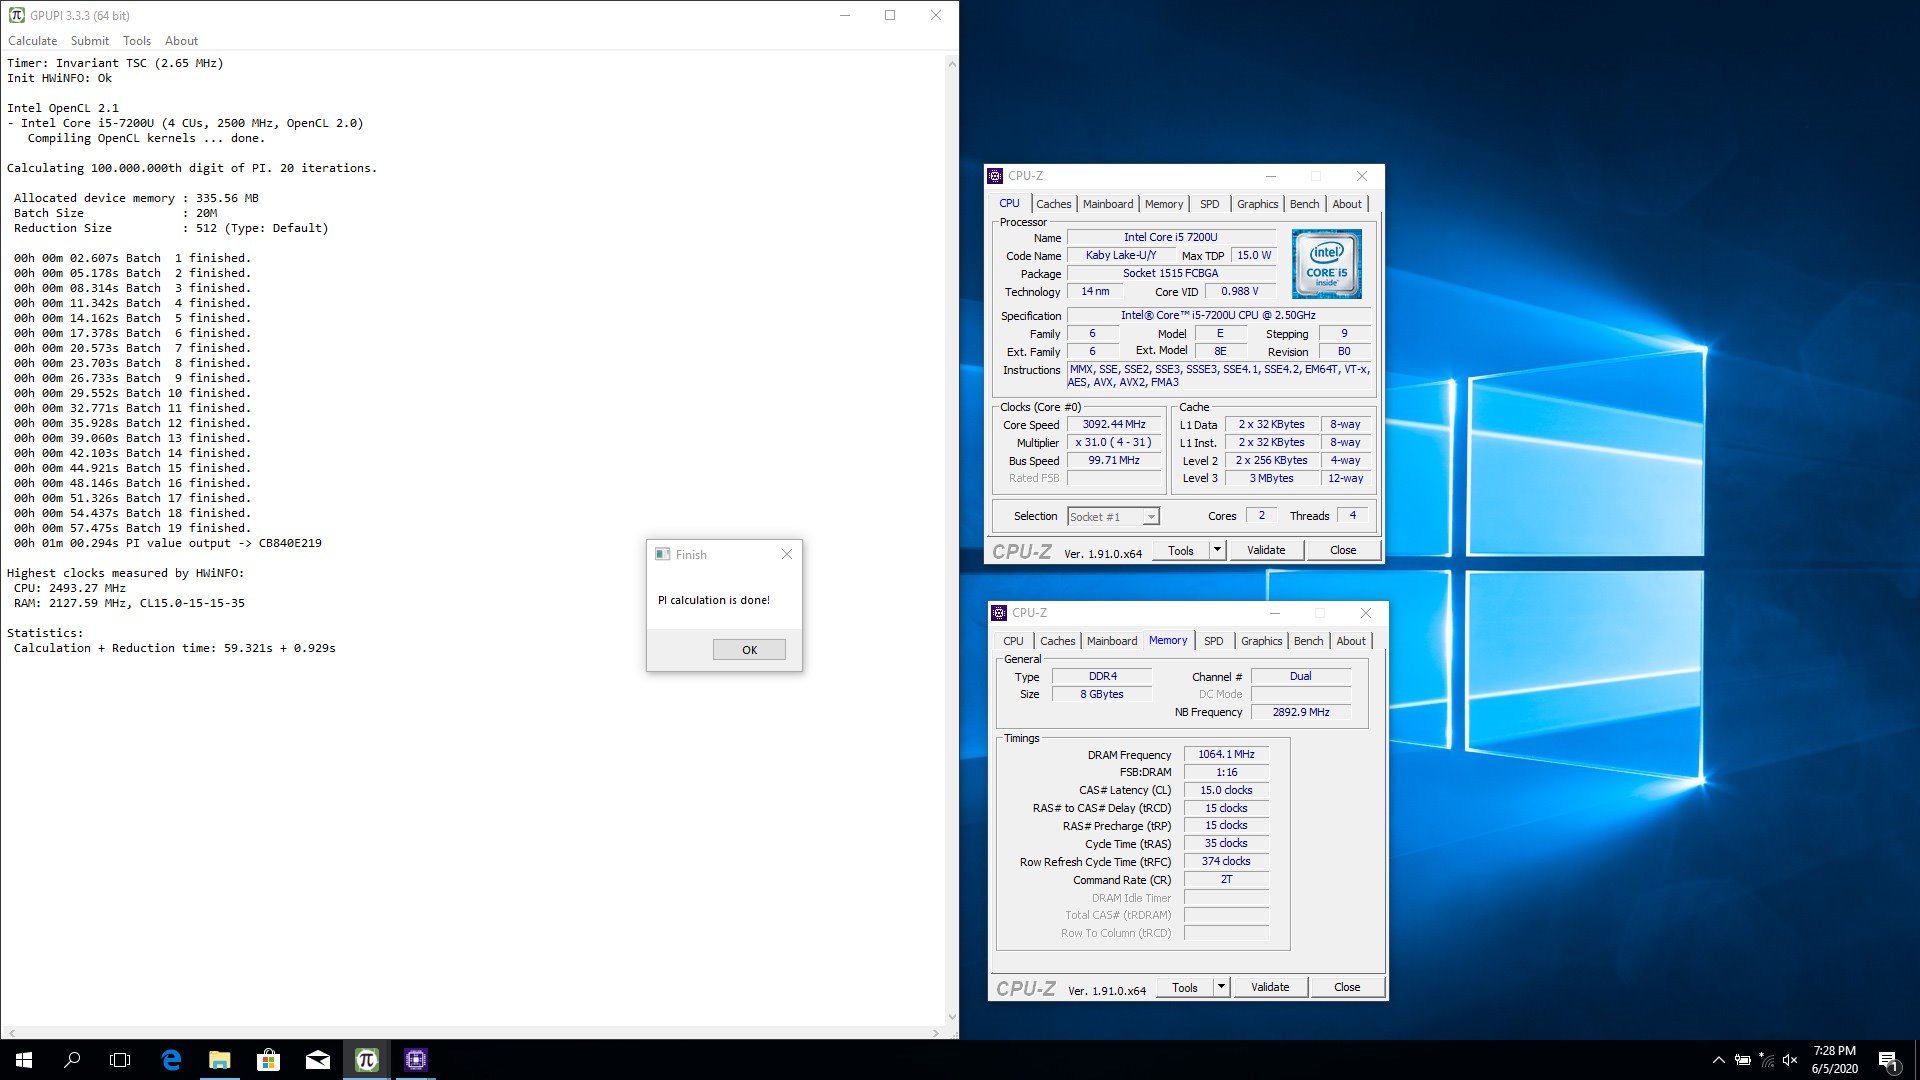Open network tray icon
This screenshot has width=1920, height=1080.
click(1767, 1060)
